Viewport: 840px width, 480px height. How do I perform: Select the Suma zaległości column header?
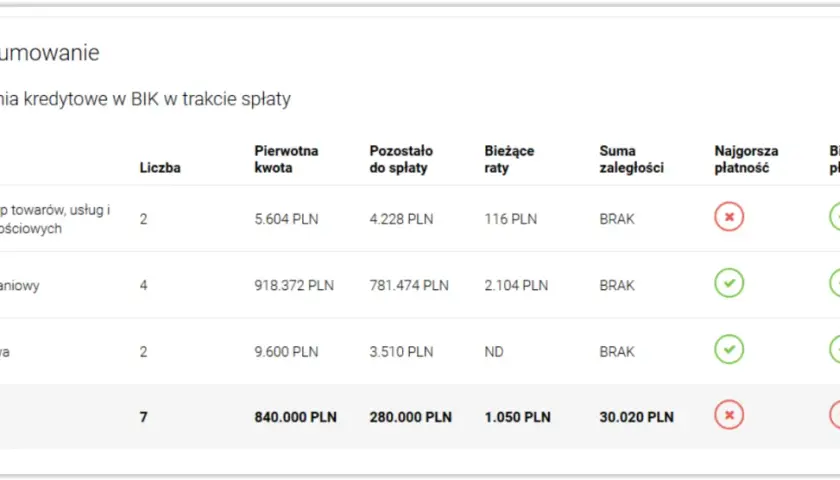[631, 159]
